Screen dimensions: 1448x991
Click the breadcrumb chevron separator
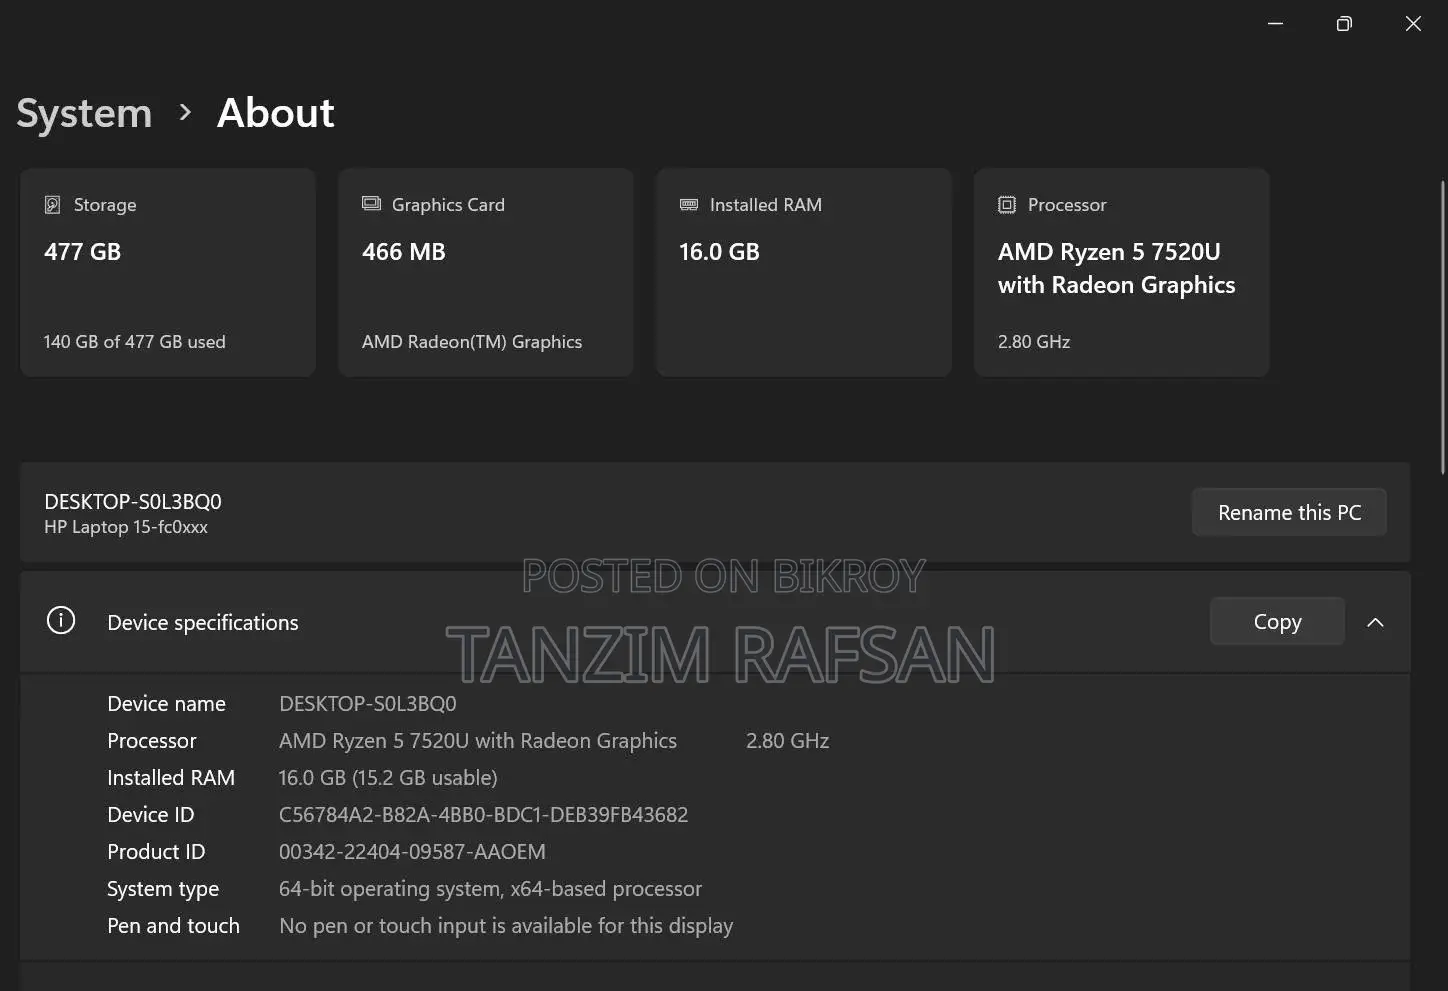pos(185,112)
